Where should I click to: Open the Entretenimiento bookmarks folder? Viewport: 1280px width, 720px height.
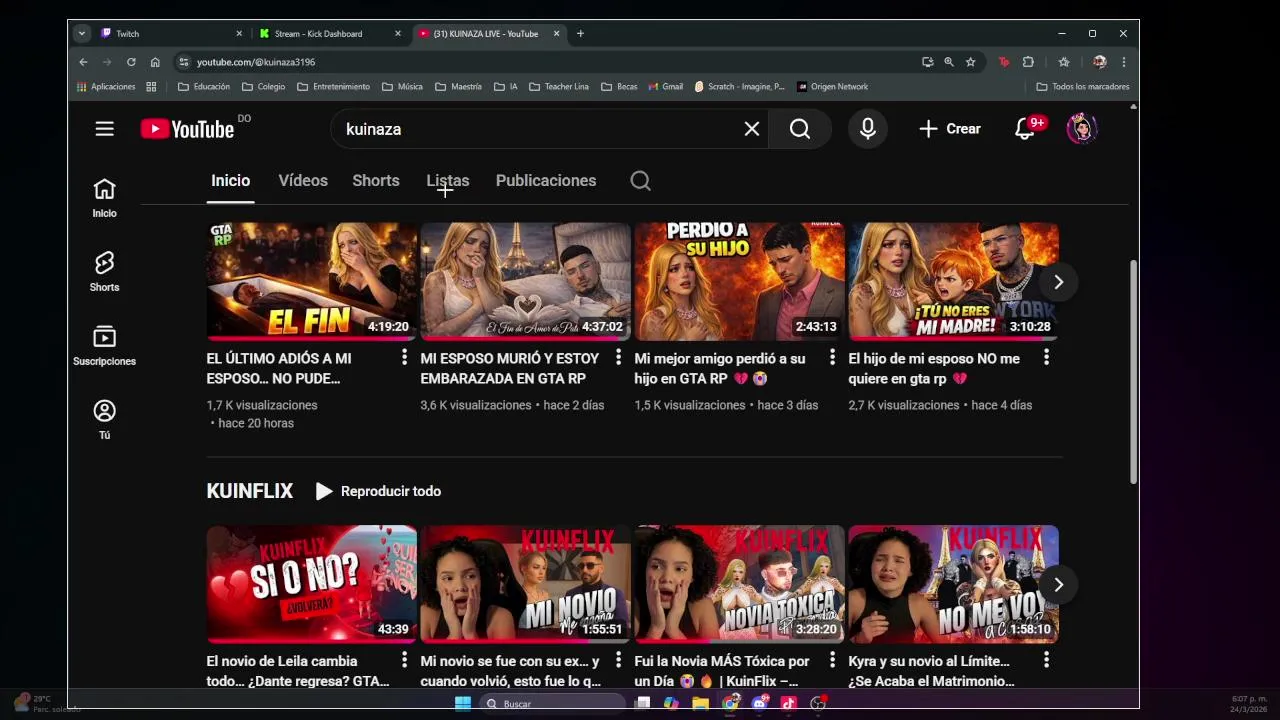click(333, 87)
